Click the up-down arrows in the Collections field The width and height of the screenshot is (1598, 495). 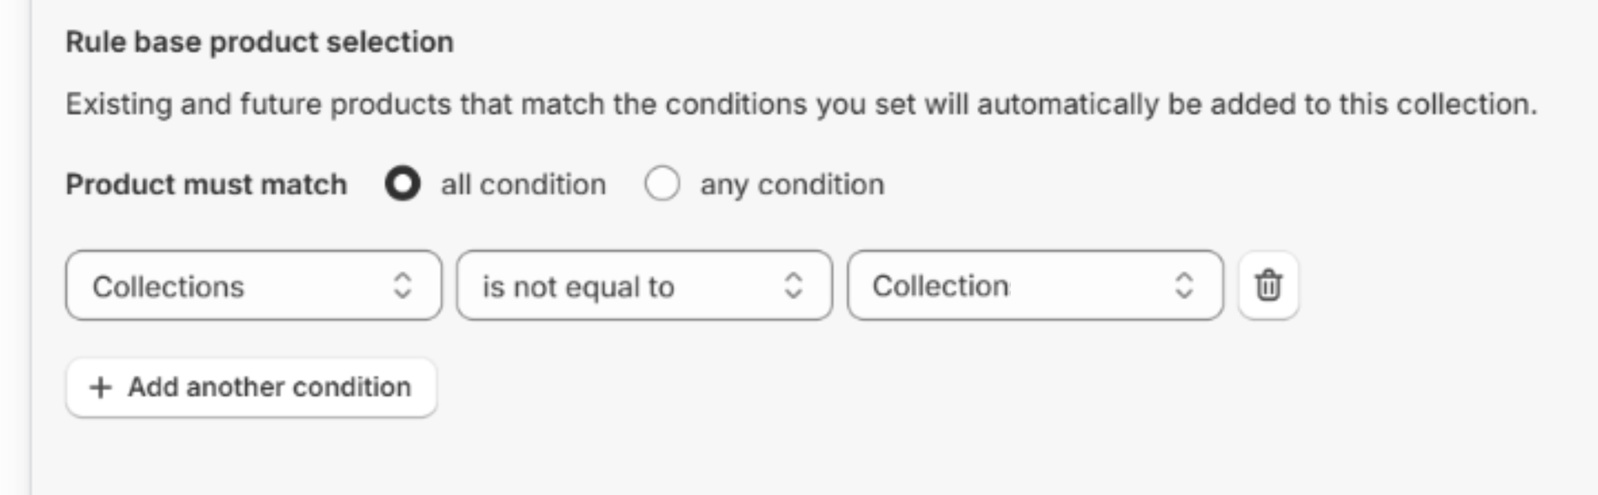point(402,286)
